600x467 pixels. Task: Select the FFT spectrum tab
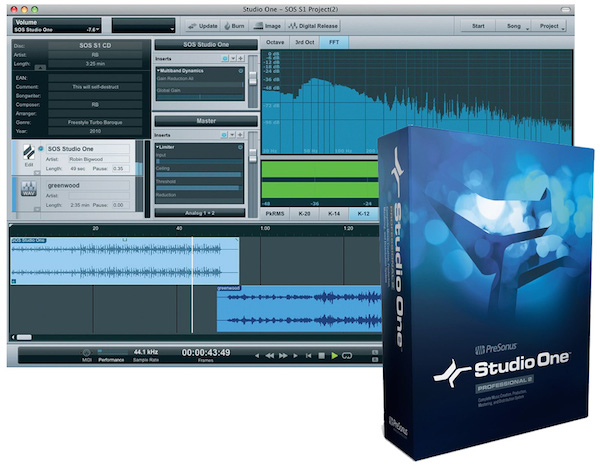click(334, 42)
